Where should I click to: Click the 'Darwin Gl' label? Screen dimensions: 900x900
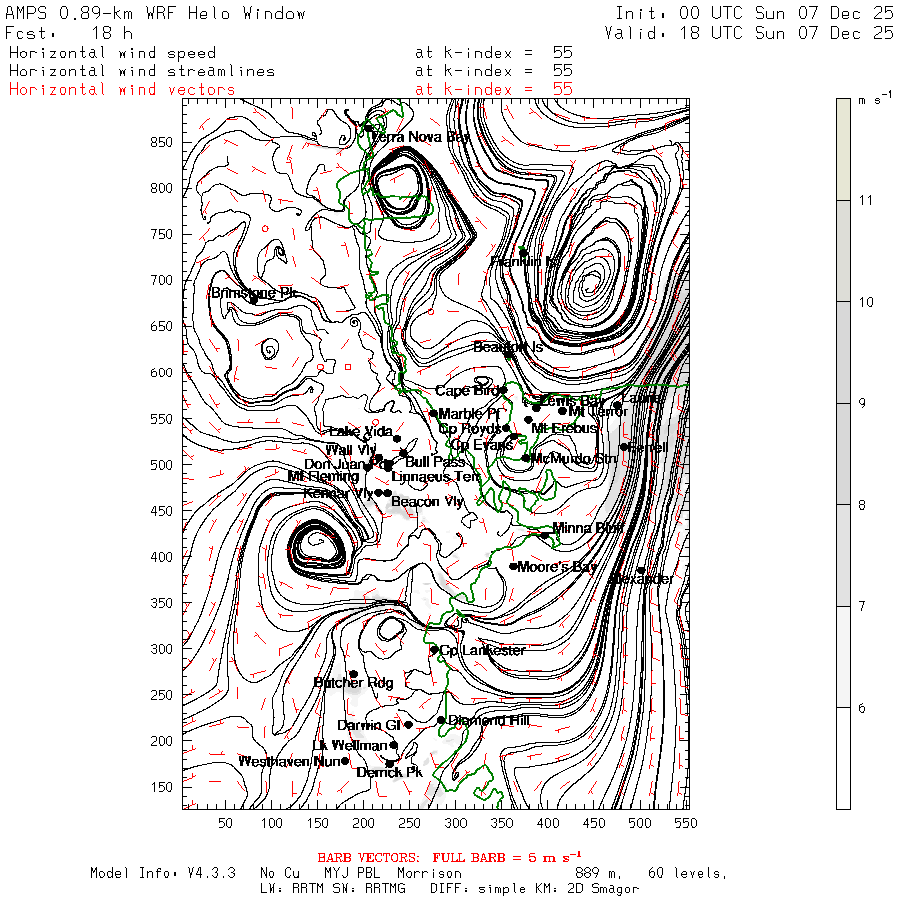click(x=368, y=725)
